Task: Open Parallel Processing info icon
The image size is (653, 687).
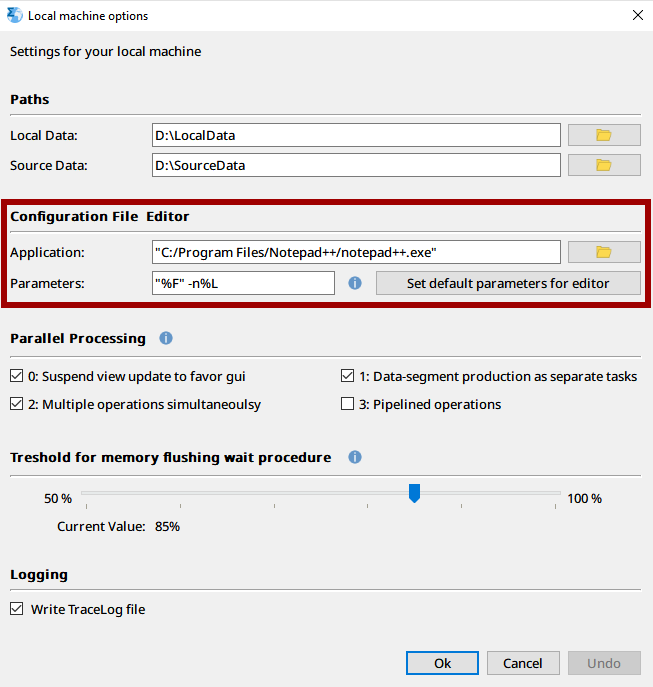Action: coord(166,338)
